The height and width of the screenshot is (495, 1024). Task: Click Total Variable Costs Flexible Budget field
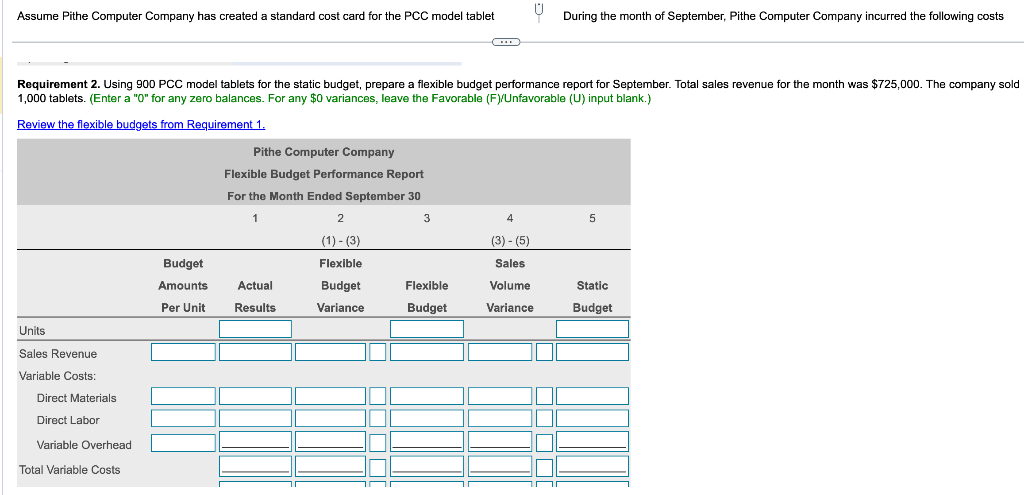coord(427,466)
